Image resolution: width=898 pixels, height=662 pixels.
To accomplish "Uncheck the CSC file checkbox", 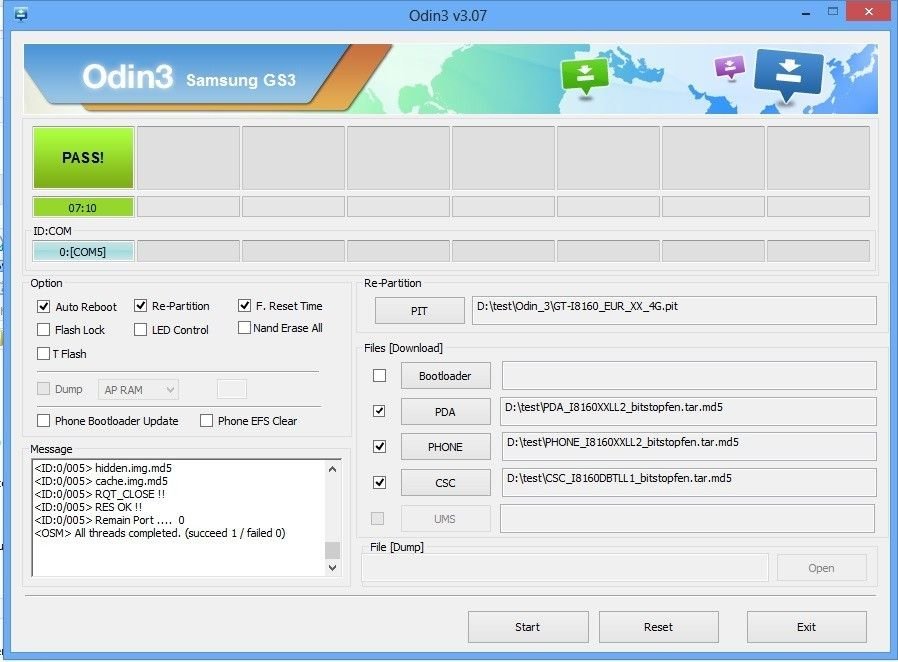I will pos(379,483).
